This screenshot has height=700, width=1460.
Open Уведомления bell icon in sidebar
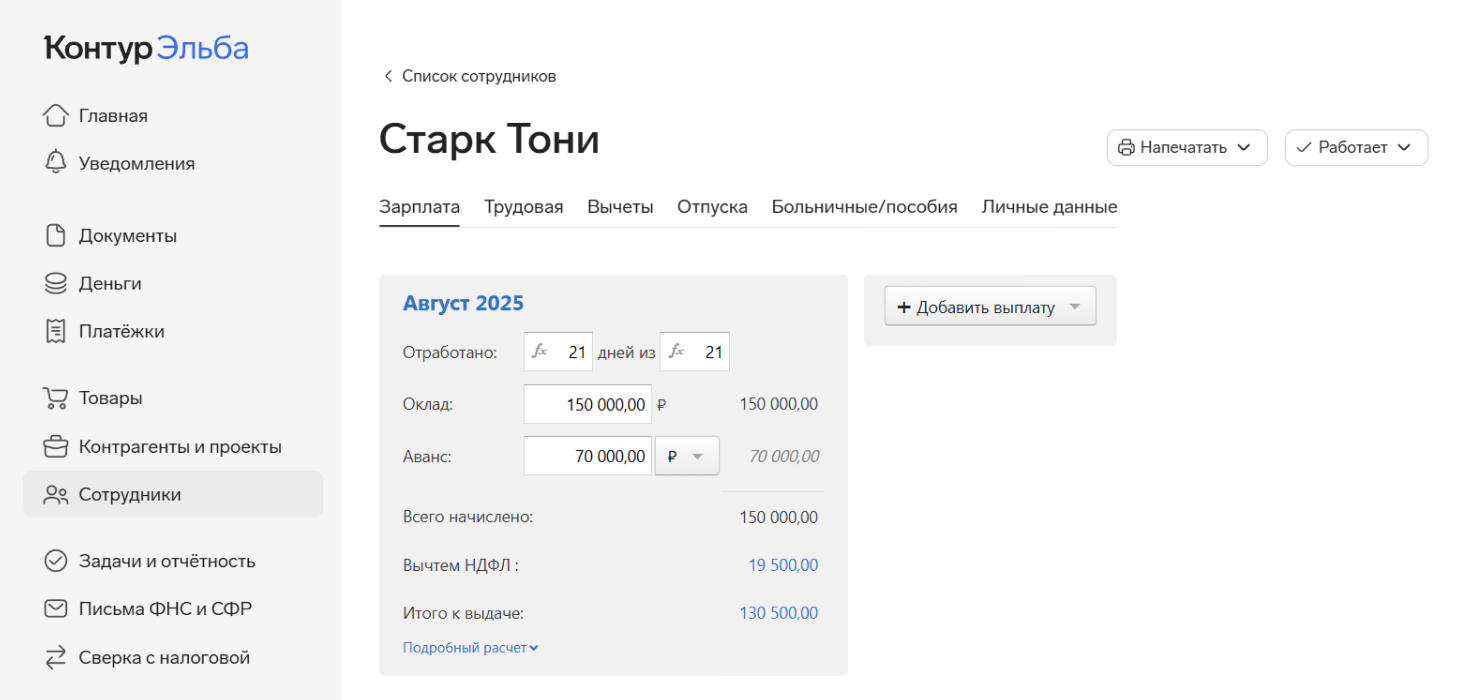(x=56, y=163)
